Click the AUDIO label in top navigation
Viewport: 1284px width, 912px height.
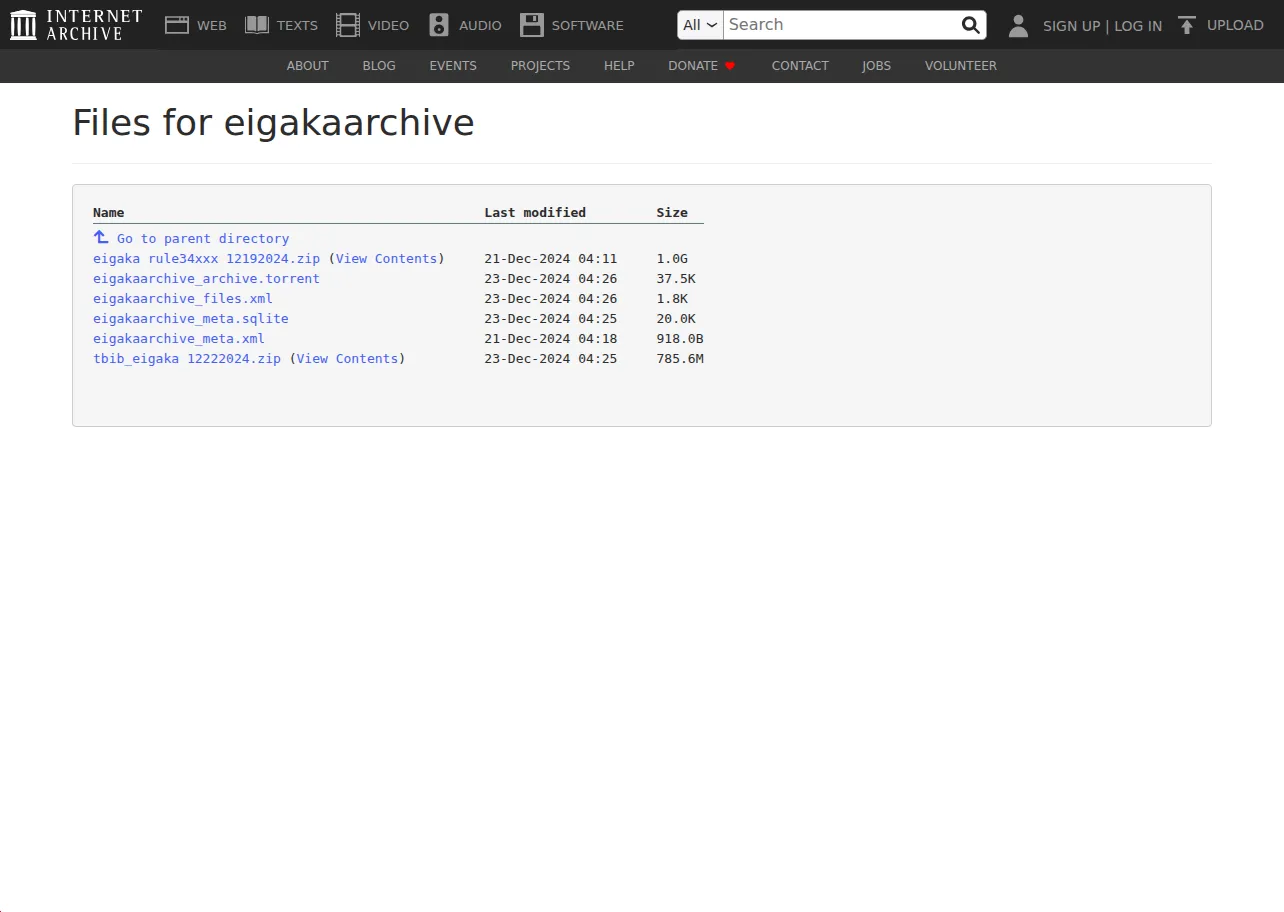(x=480, y=26)
